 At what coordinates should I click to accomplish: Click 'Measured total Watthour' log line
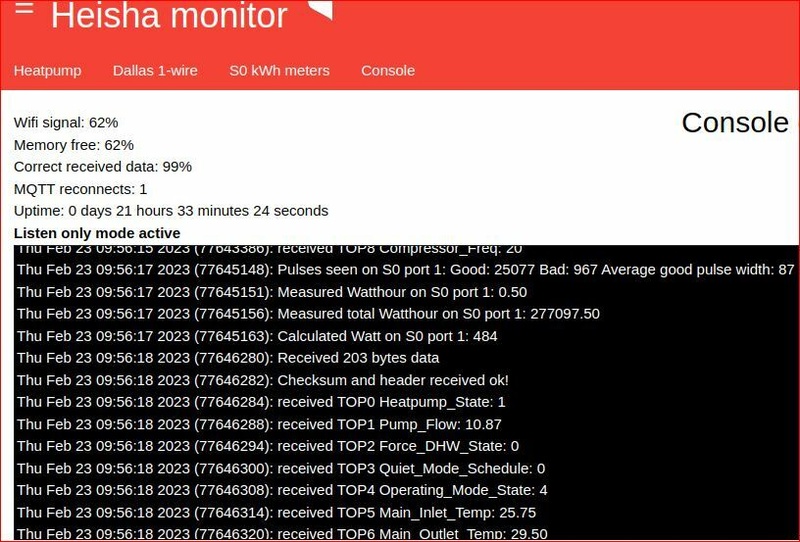coord(308,314)
